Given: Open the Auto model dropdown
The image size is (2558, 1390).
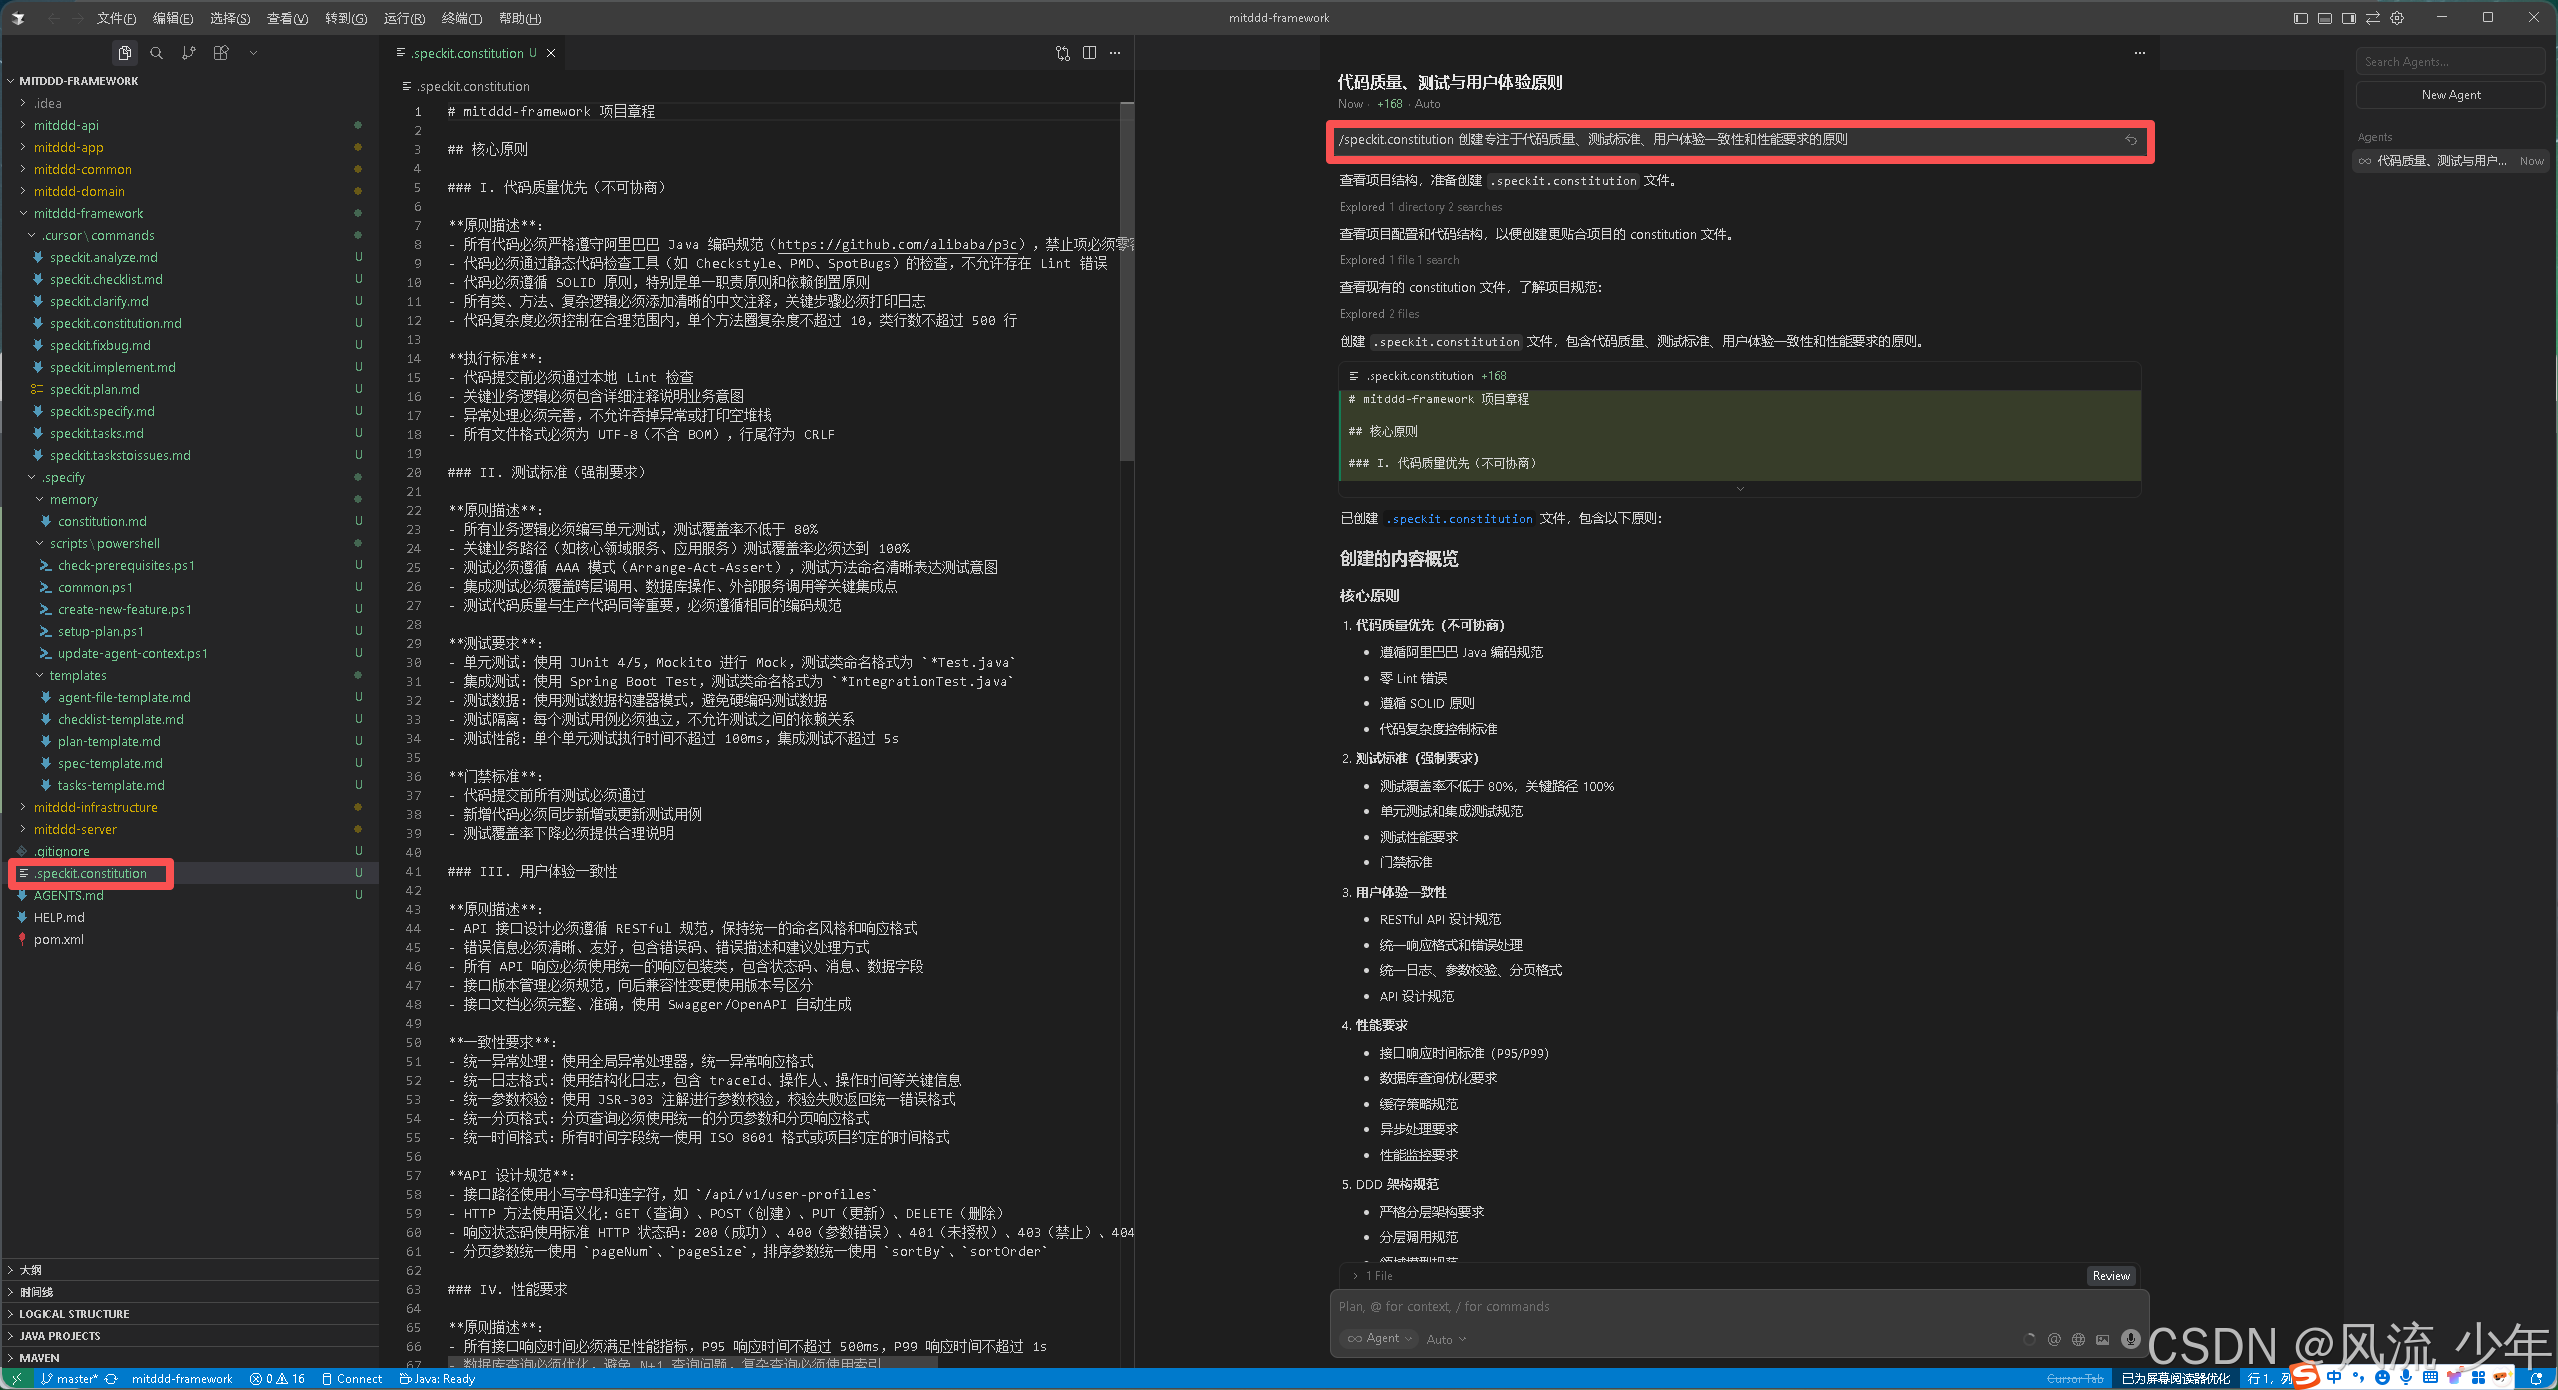Looking at the screenshot, I should pyautogui.click(x=1446, y=1339).
